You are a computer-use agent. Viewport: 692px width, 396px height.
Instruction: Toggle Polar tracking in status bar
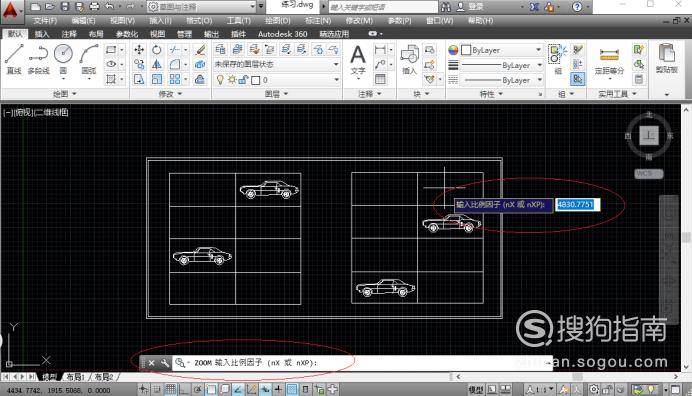point(197,389)
